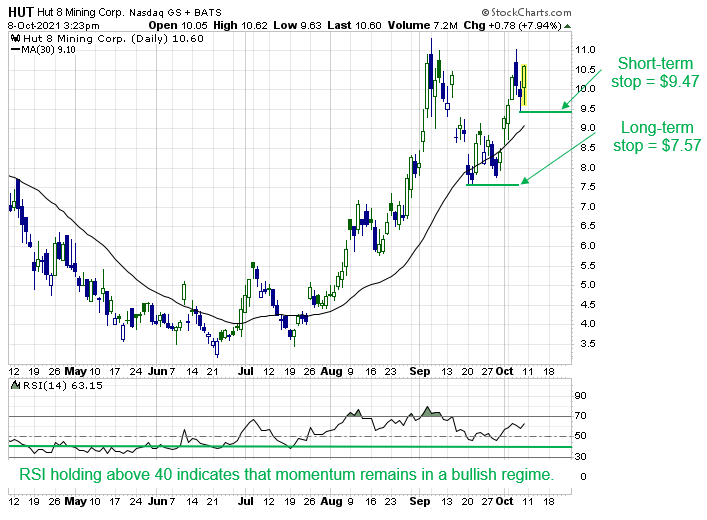The image size is (707, 520).
Task: Click the Volume 7.2M value
Action: 422,25
